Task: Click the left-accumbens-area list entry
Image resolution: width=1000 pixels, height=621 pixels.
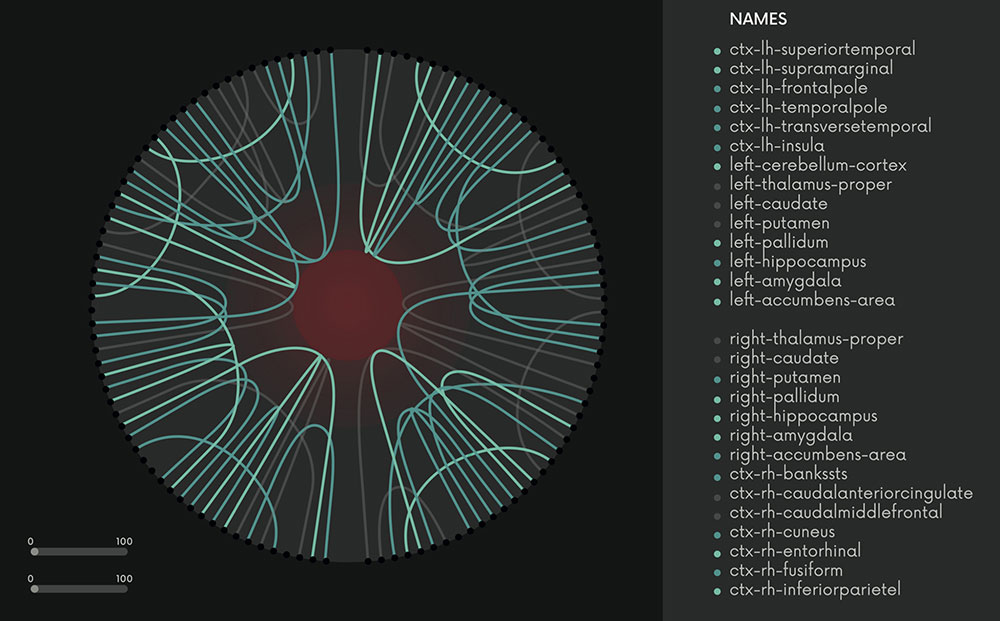Action: click(x=812, y=300)
